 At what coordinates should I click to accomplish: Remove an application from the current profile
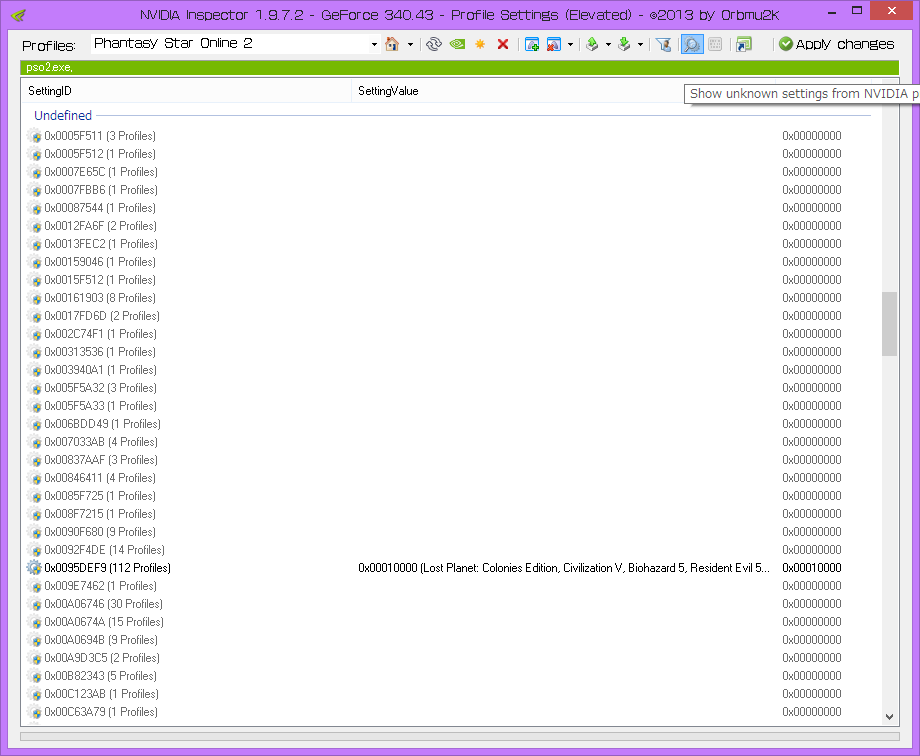pos(553,44)
